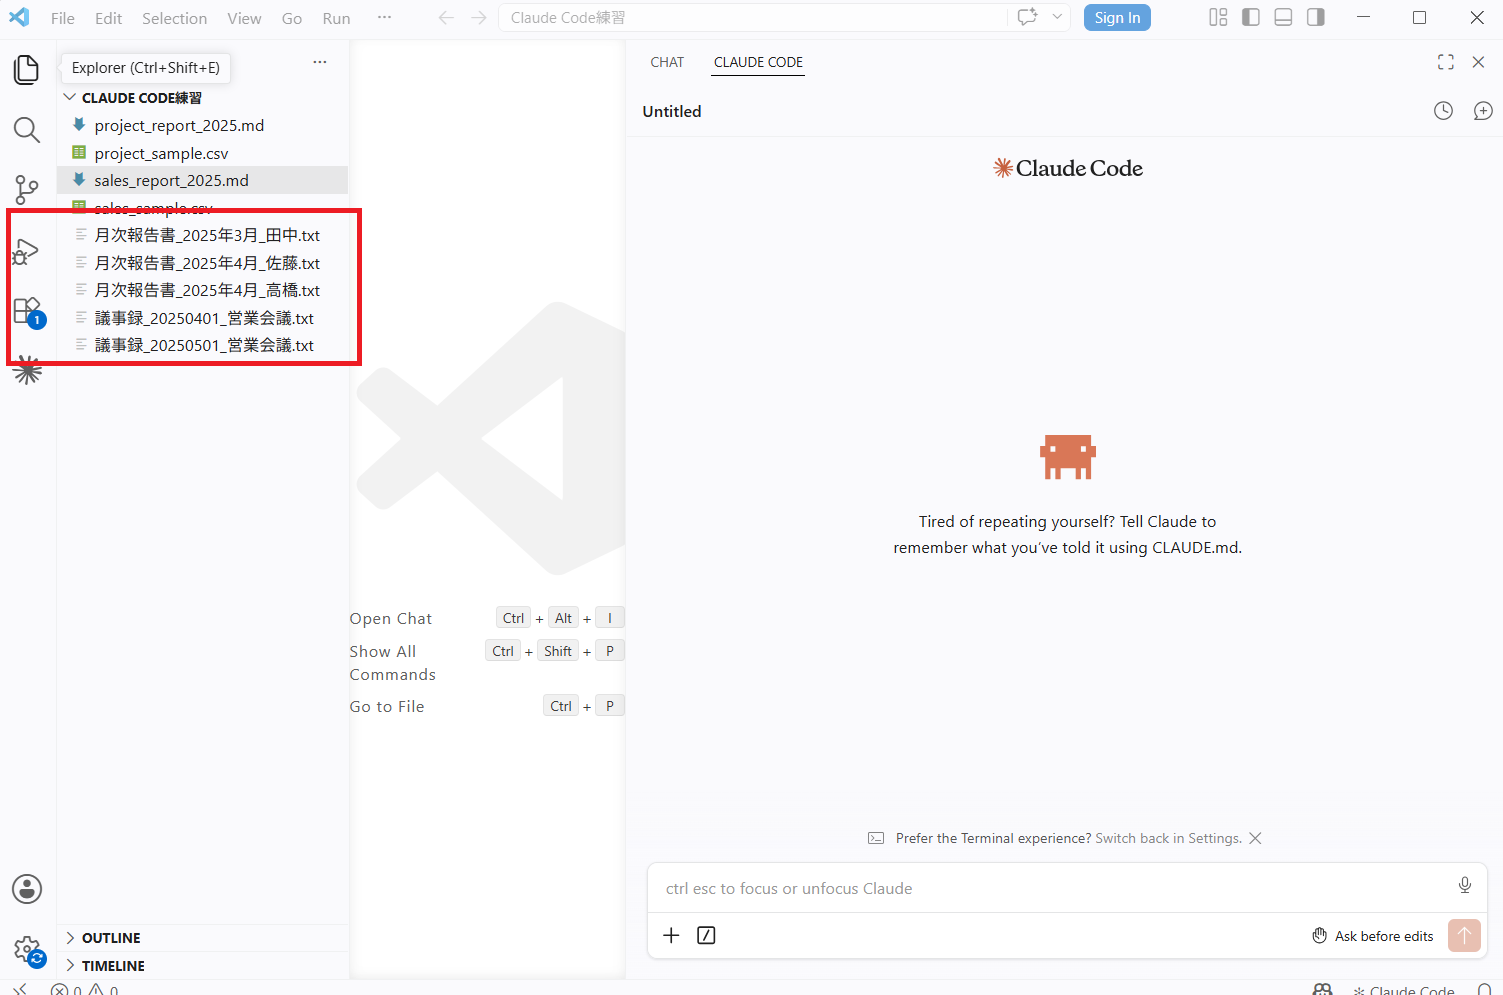Viewport: 1503px width, 995px height.
Task: Click the Sign In button
Action: 1117,17
